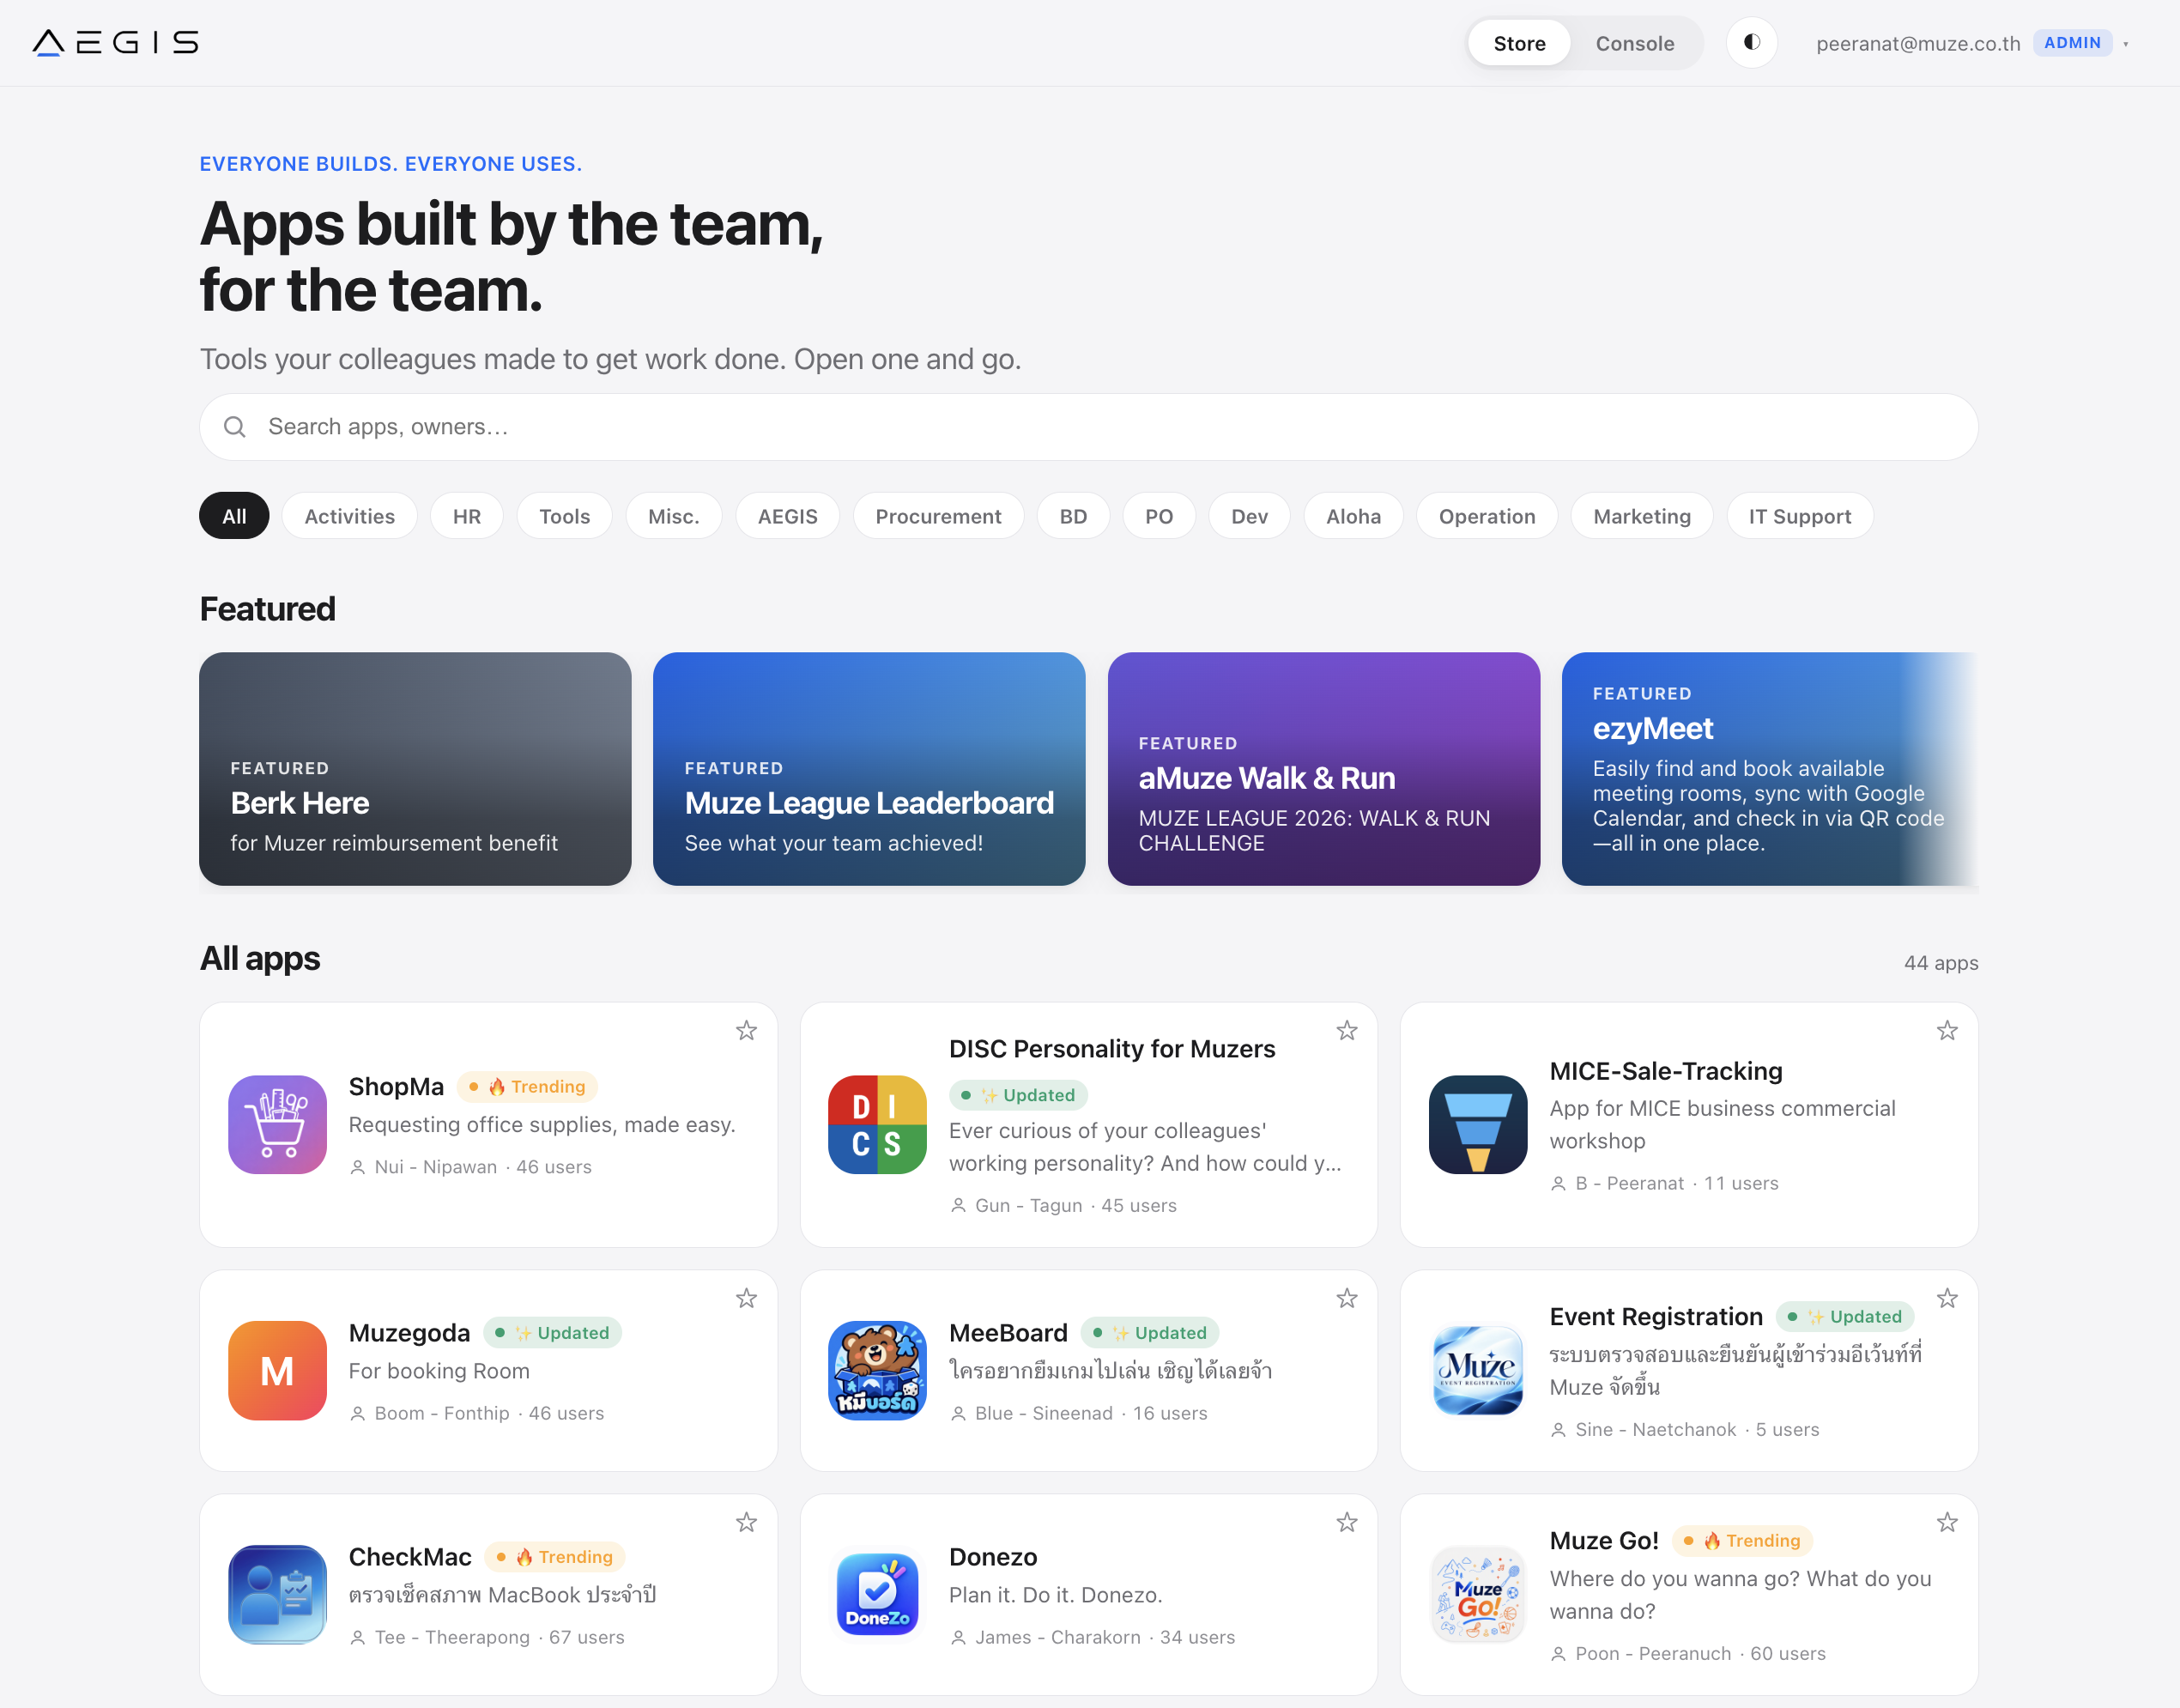Select the Marketing filter chip
Screen dimensions: 2180x1708
click(1641, 516)
